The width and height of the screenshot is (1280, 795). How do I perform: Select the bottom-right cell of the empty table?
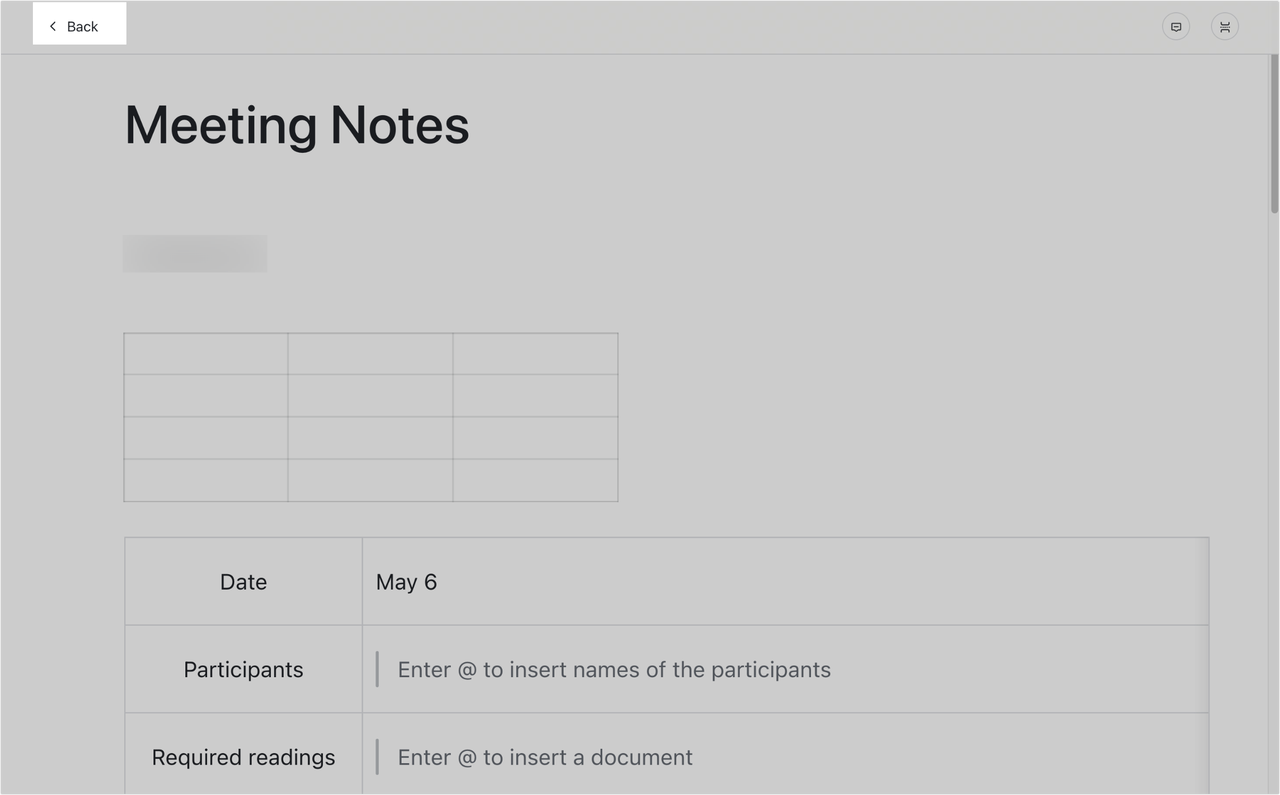535,480
